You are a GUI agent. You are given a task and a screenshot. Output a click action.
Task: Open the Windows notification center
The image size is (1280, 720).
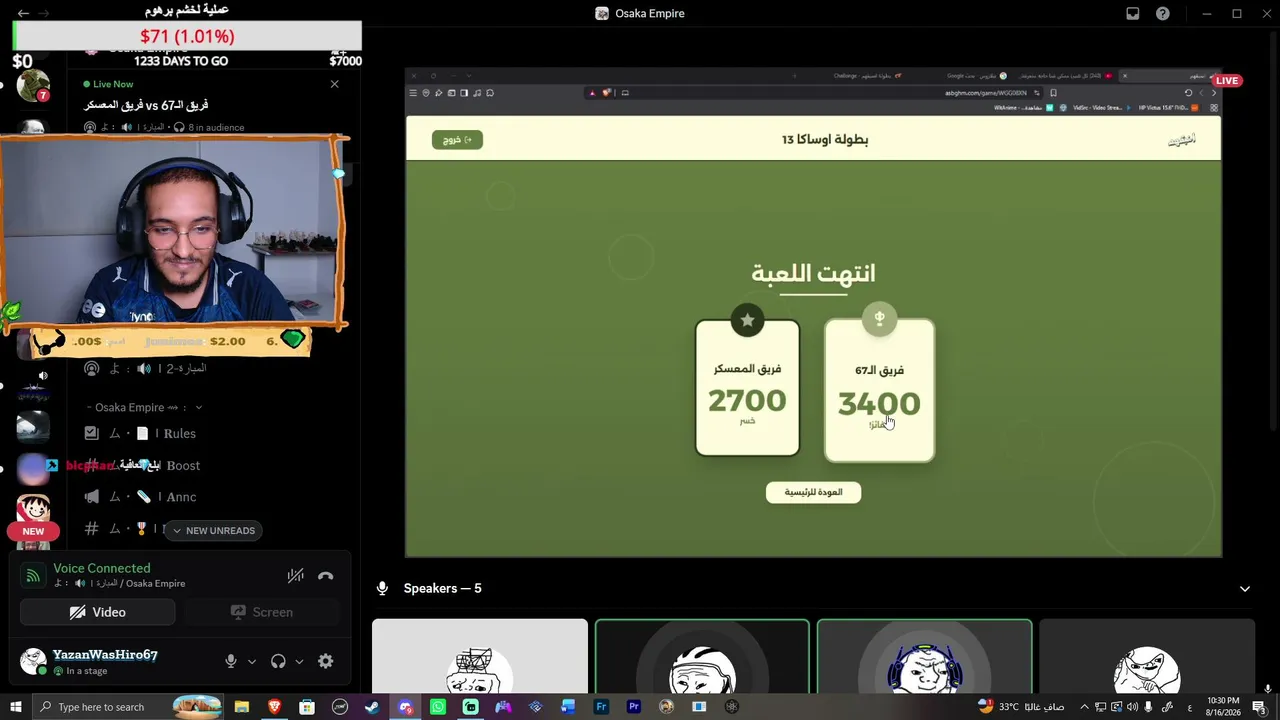pos(1259,707)
